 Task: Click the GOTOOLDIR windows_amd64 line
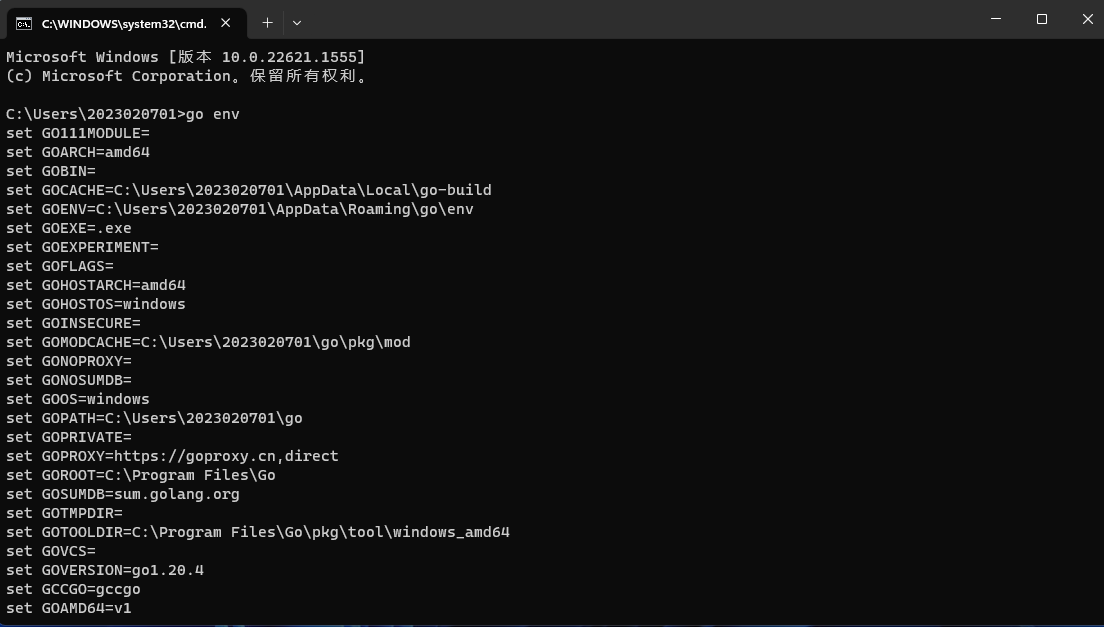[x=258, y=532]
